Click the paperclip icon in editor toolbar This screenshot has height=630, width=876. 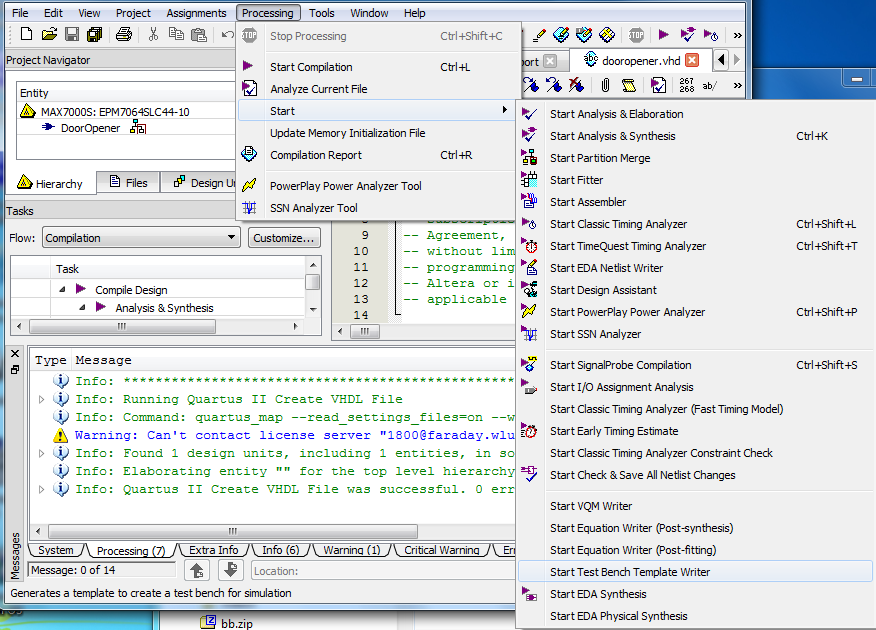[605, 85]
